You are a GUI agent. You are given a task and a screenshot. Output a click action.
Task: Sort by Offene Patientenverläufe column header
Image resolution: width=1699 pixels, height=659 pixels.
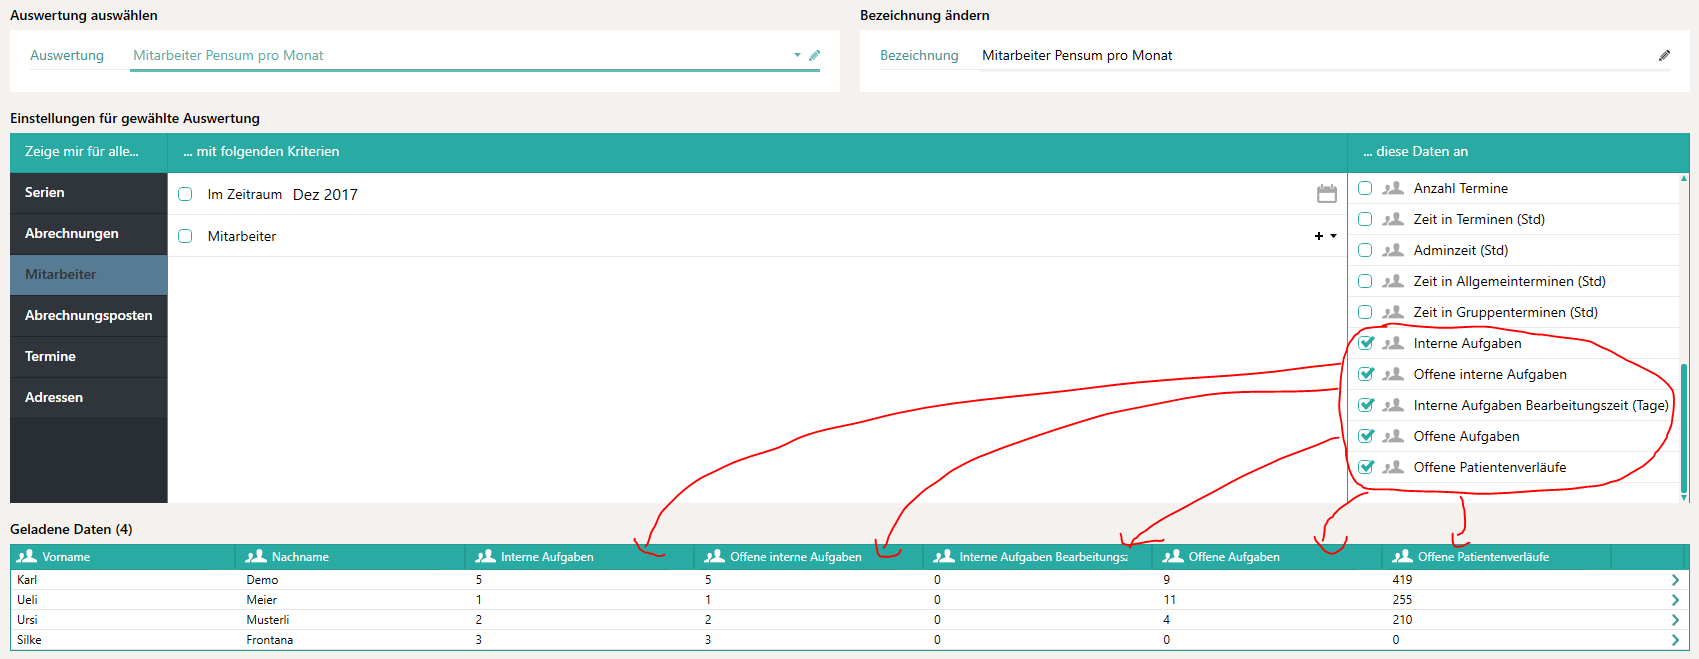[x=1496, y=557]
